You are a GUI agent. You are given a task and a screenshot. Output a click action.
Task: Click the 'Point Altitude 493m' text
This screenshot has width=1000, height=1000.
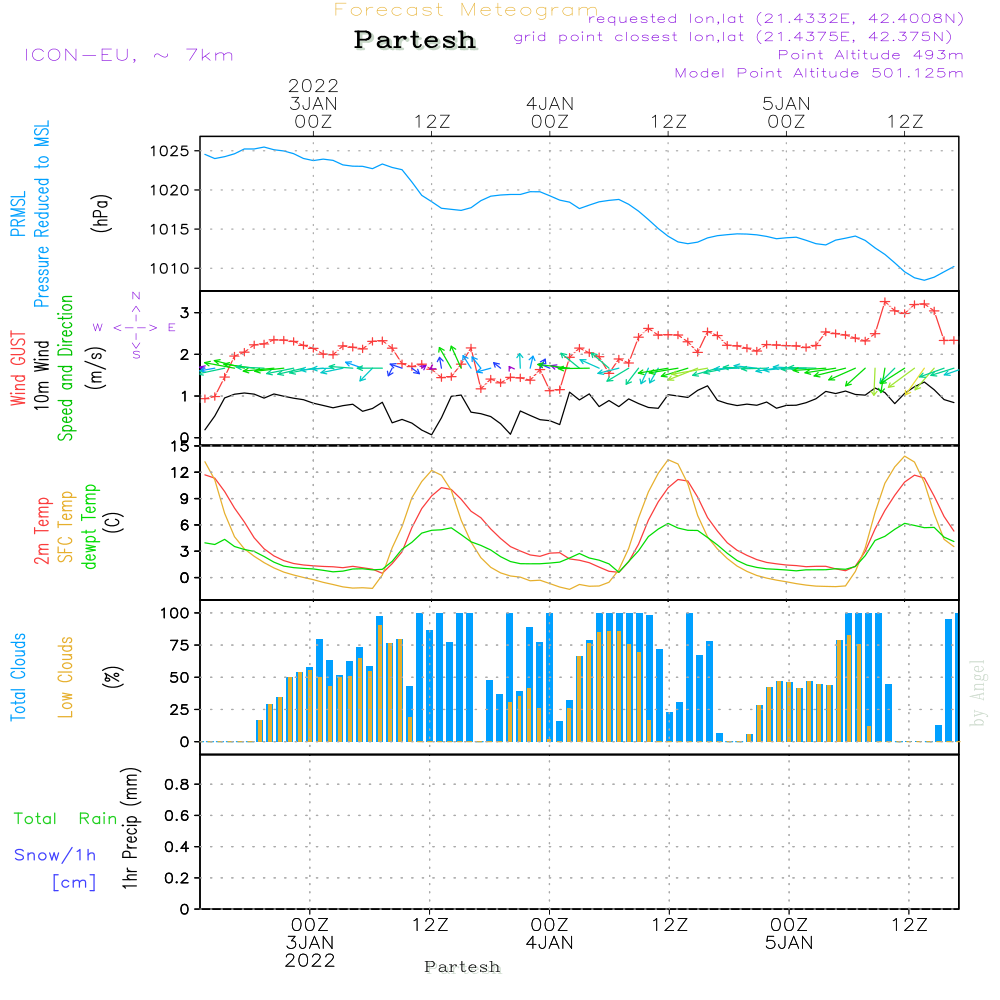[x=871, y=55]
